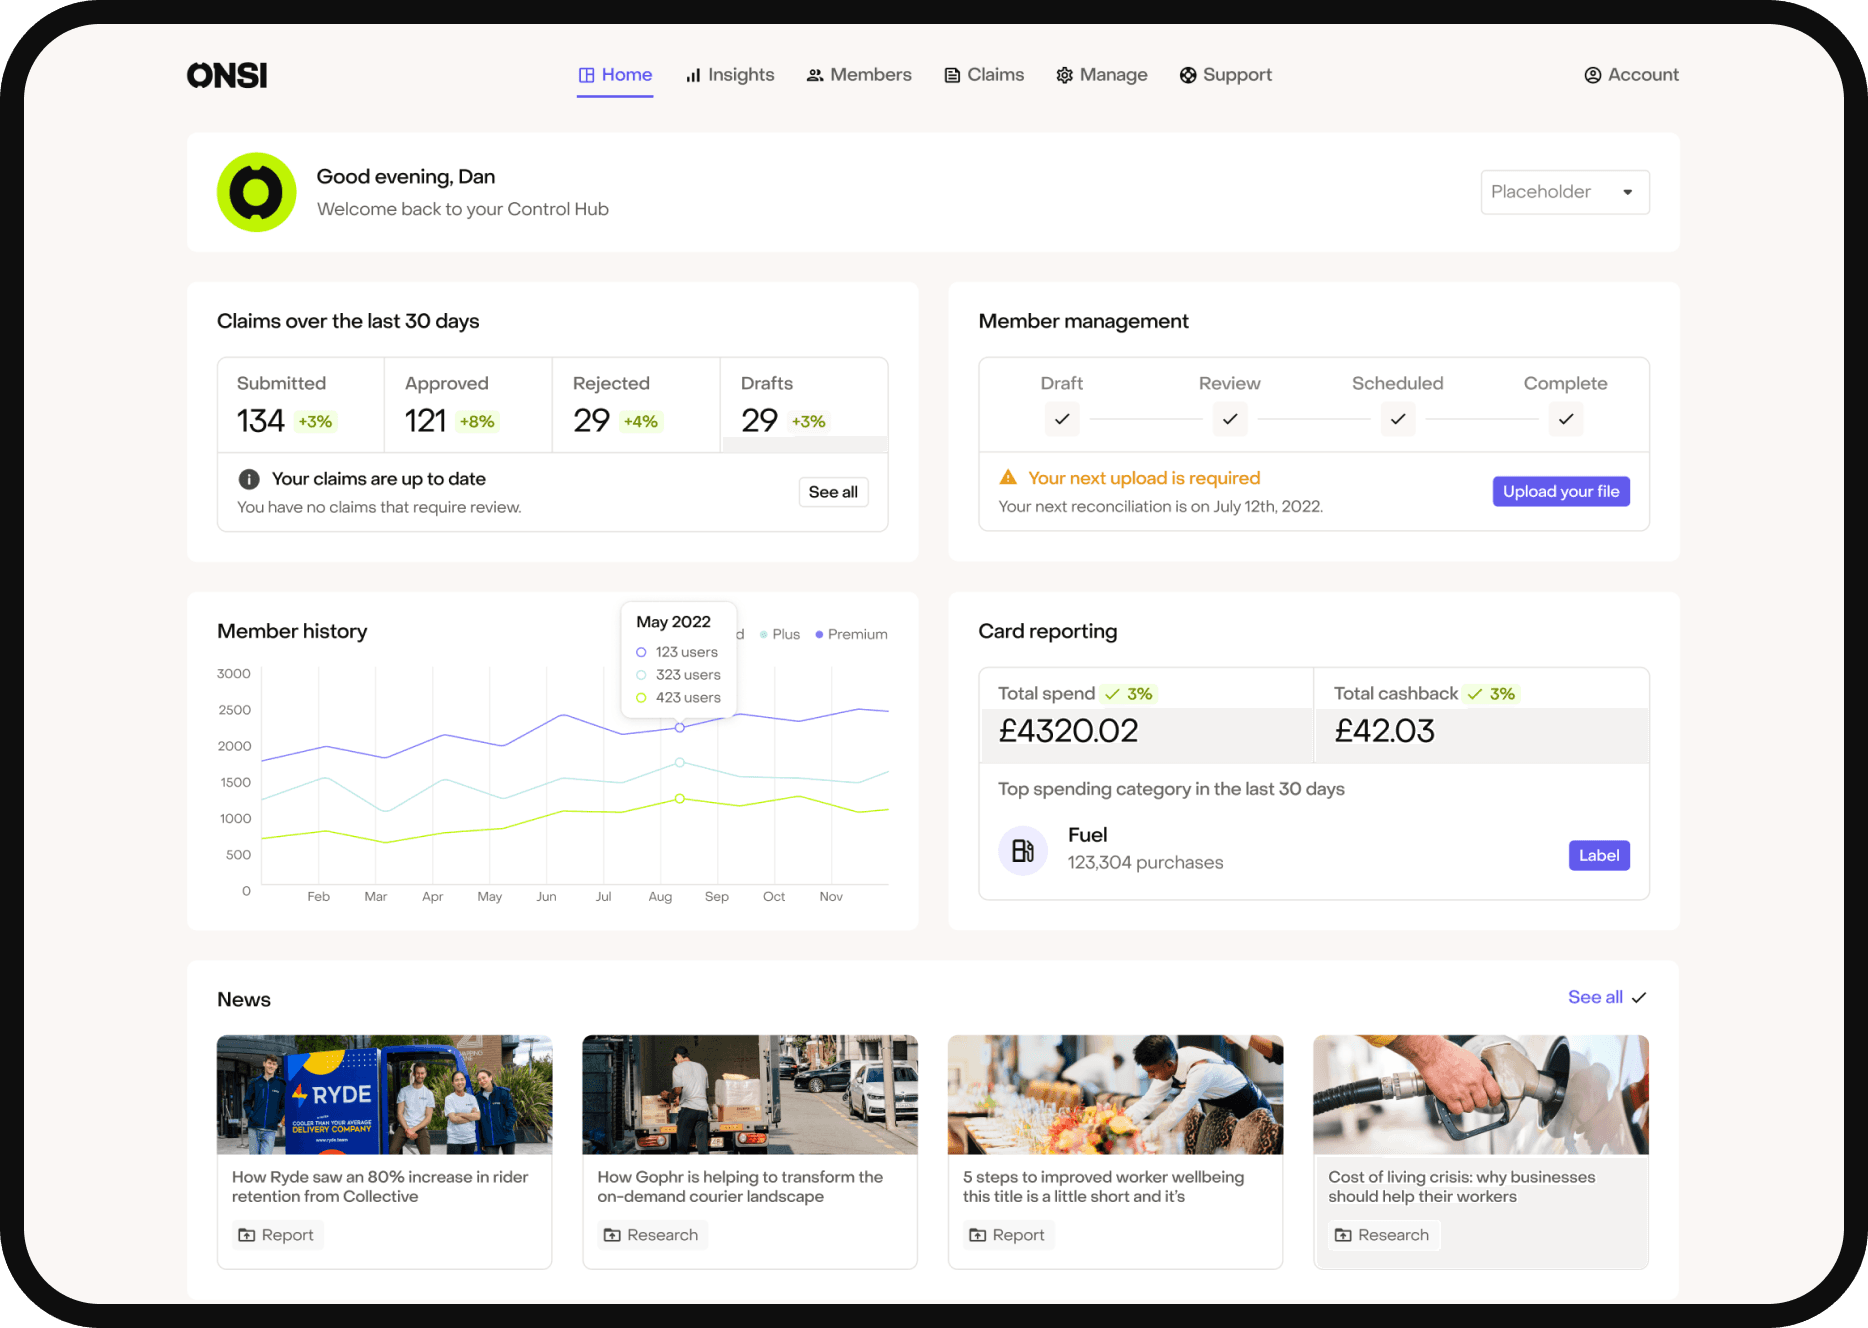Navigate to the Manage tab
This screenshot has width=1868, height=1328.
coord(1102,75)
